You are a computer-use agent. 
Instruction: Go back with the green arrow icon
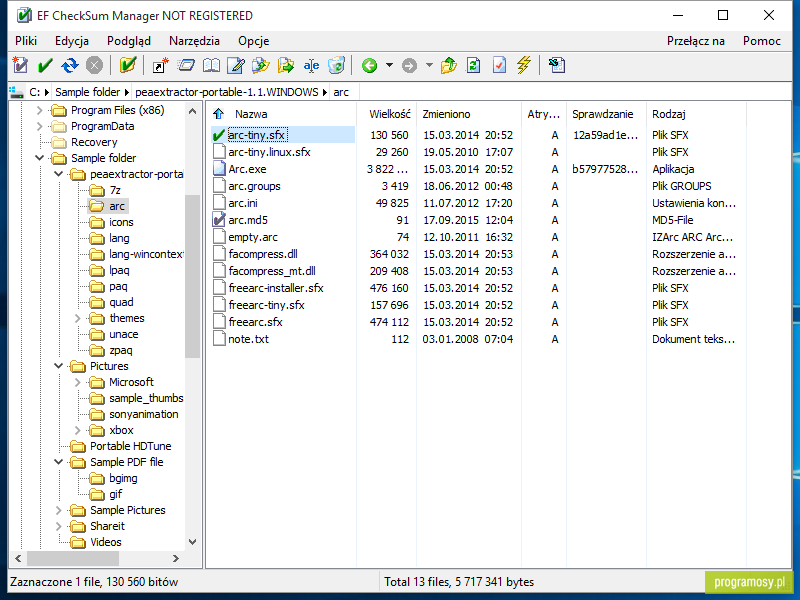tap(369, 65)
